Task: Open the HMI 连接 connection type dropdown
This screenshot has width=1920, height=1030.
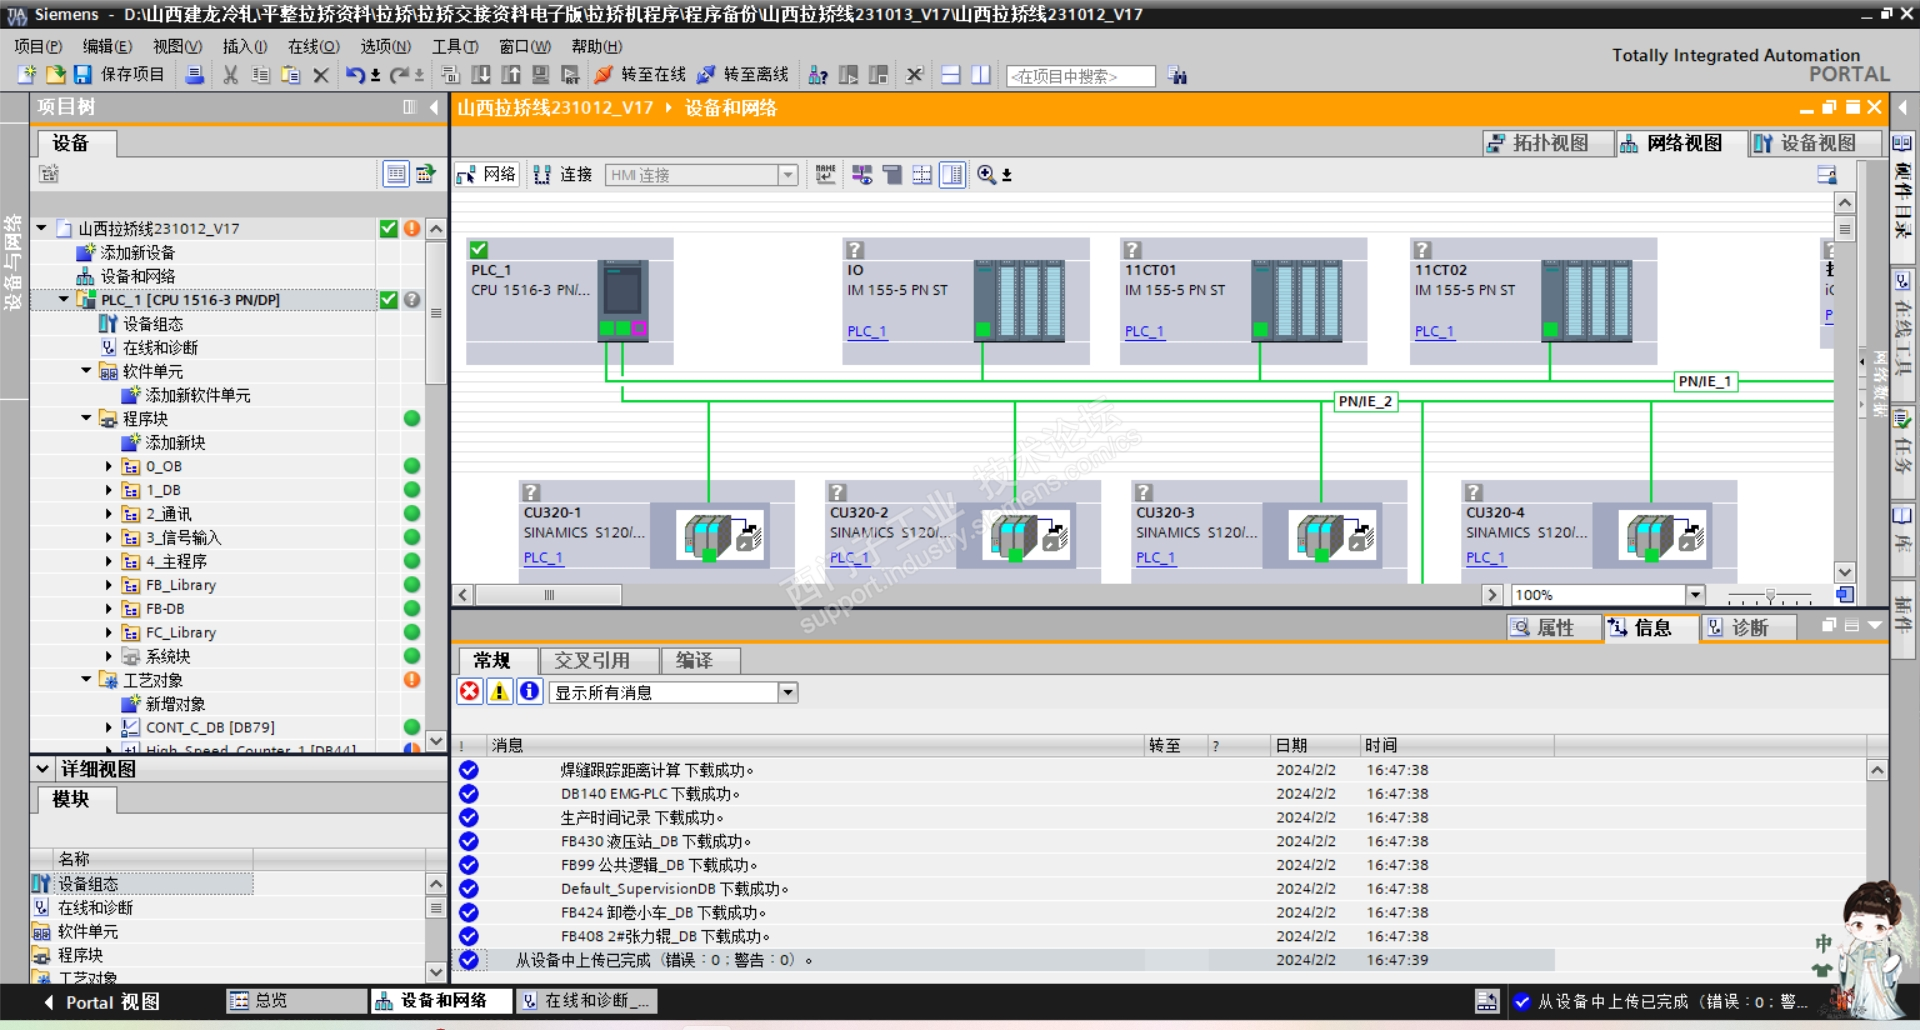Action: 788,175
